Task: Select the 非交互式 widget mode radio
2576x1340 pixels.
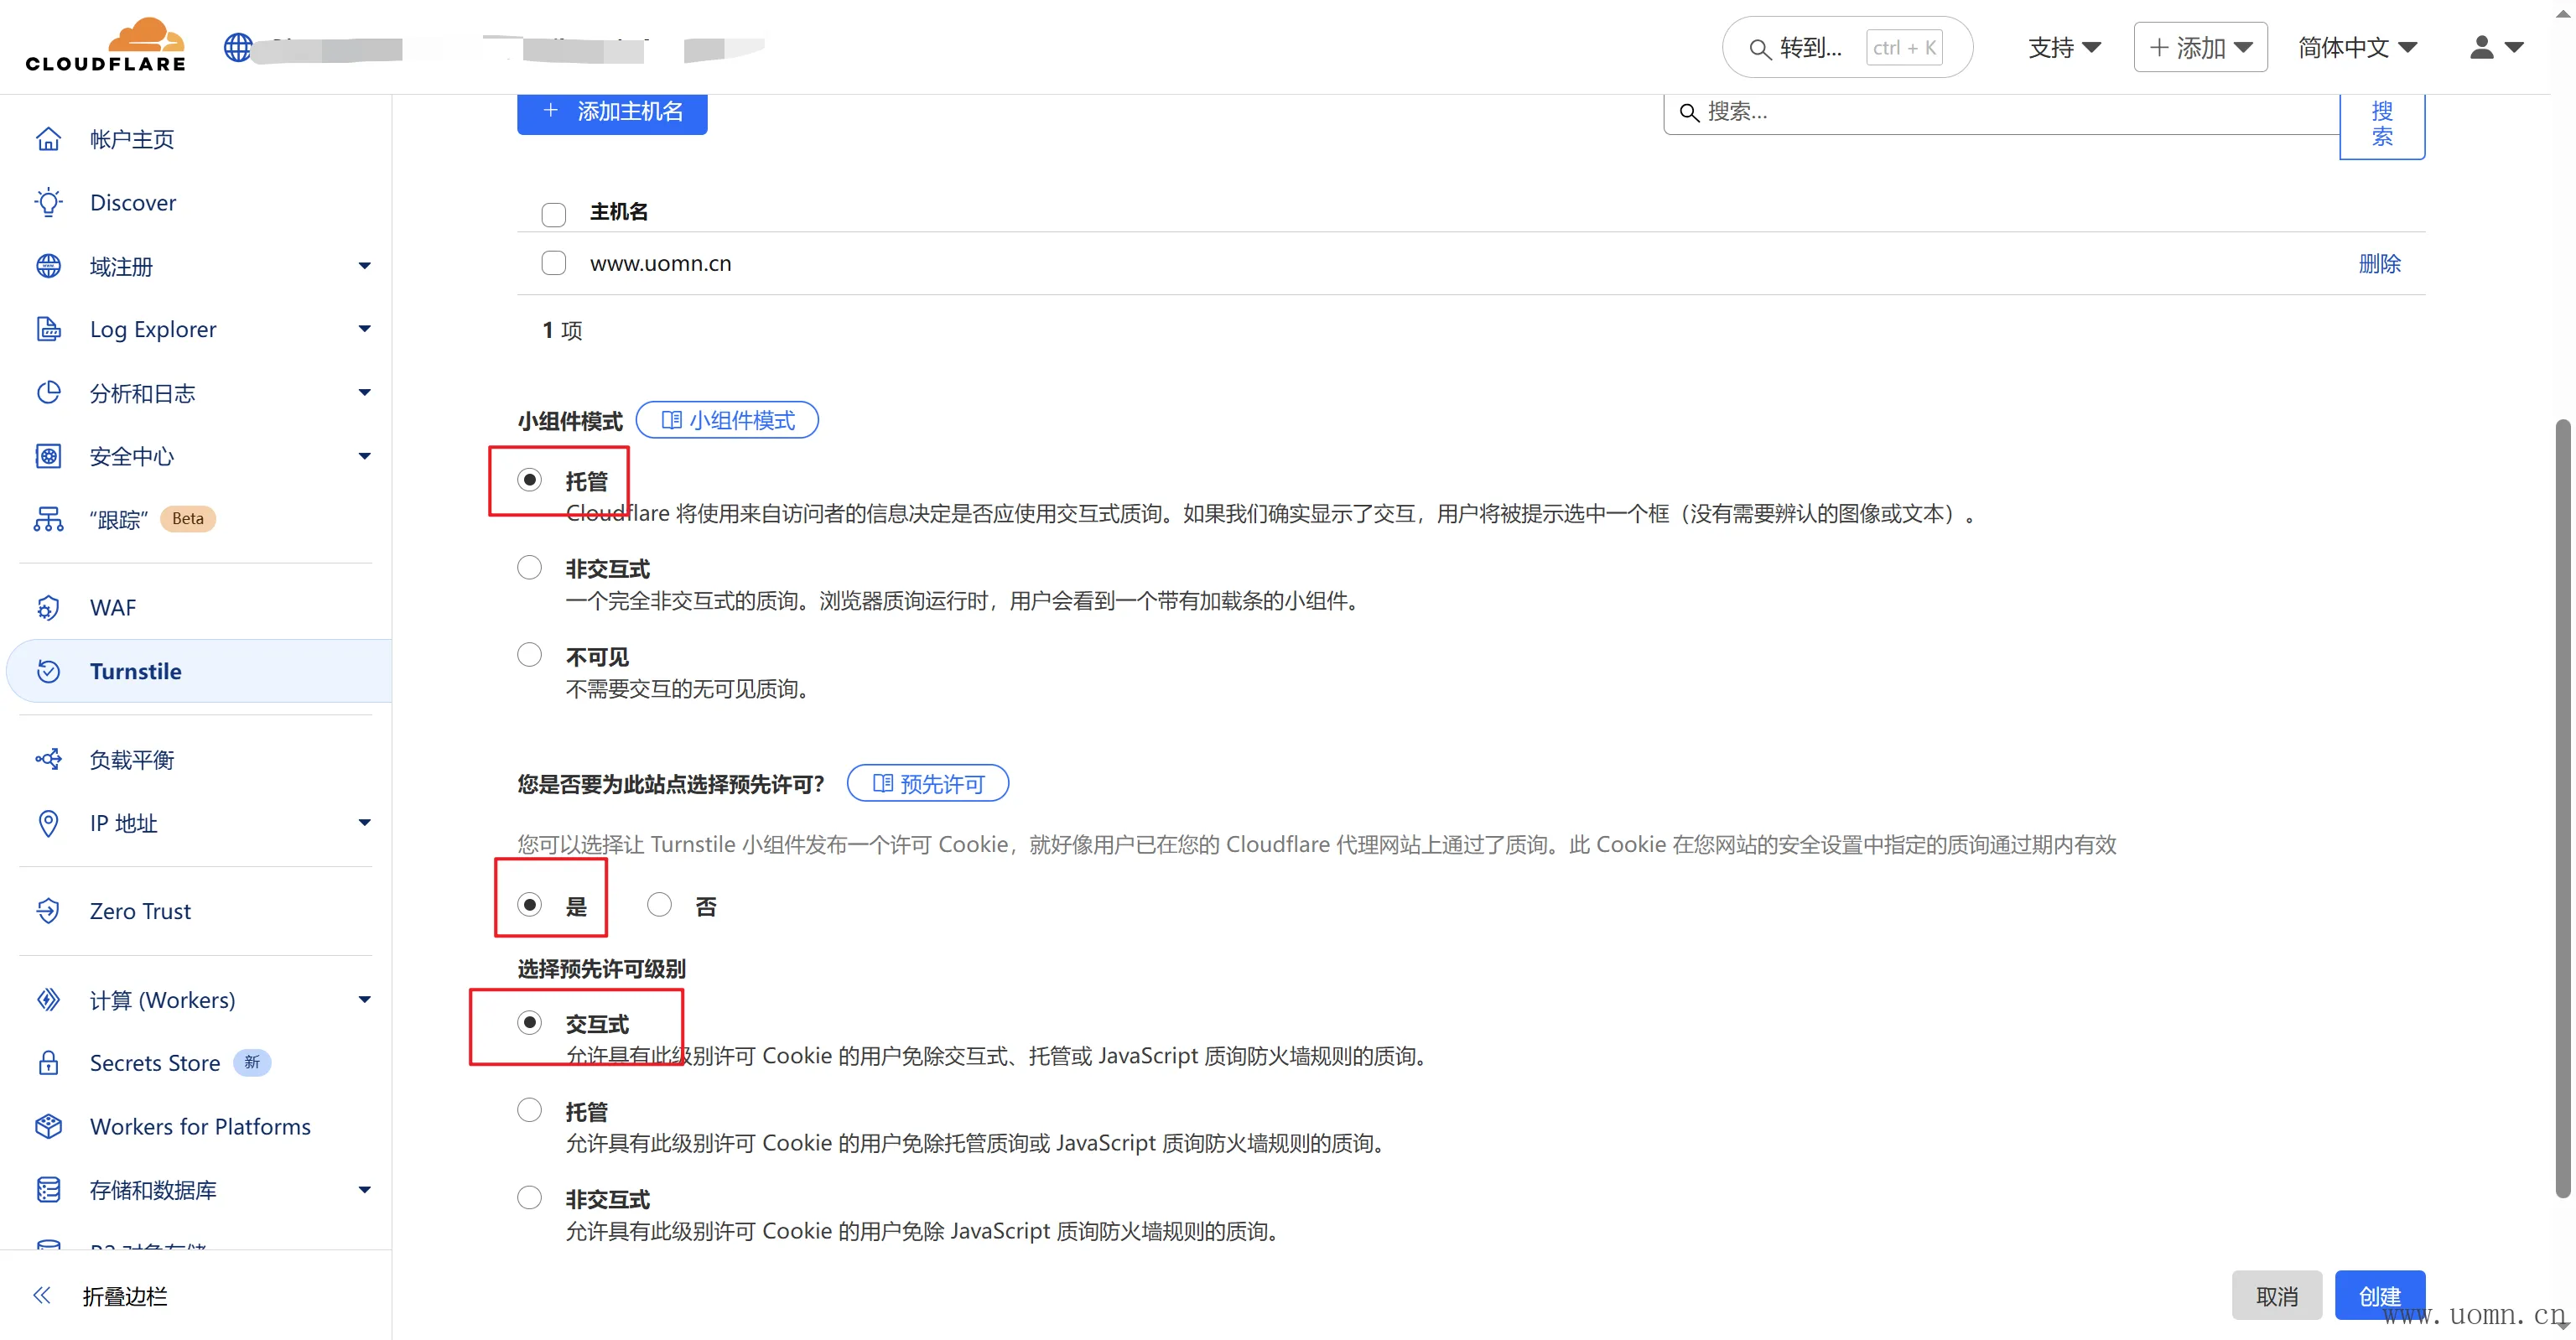Action: 529,567
